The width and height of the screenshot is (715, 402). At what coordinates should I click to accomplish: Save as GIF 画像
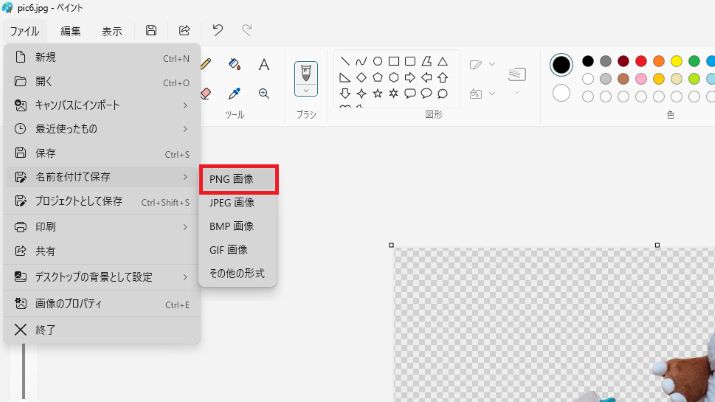pyautogui.click(x=238, y=250)
